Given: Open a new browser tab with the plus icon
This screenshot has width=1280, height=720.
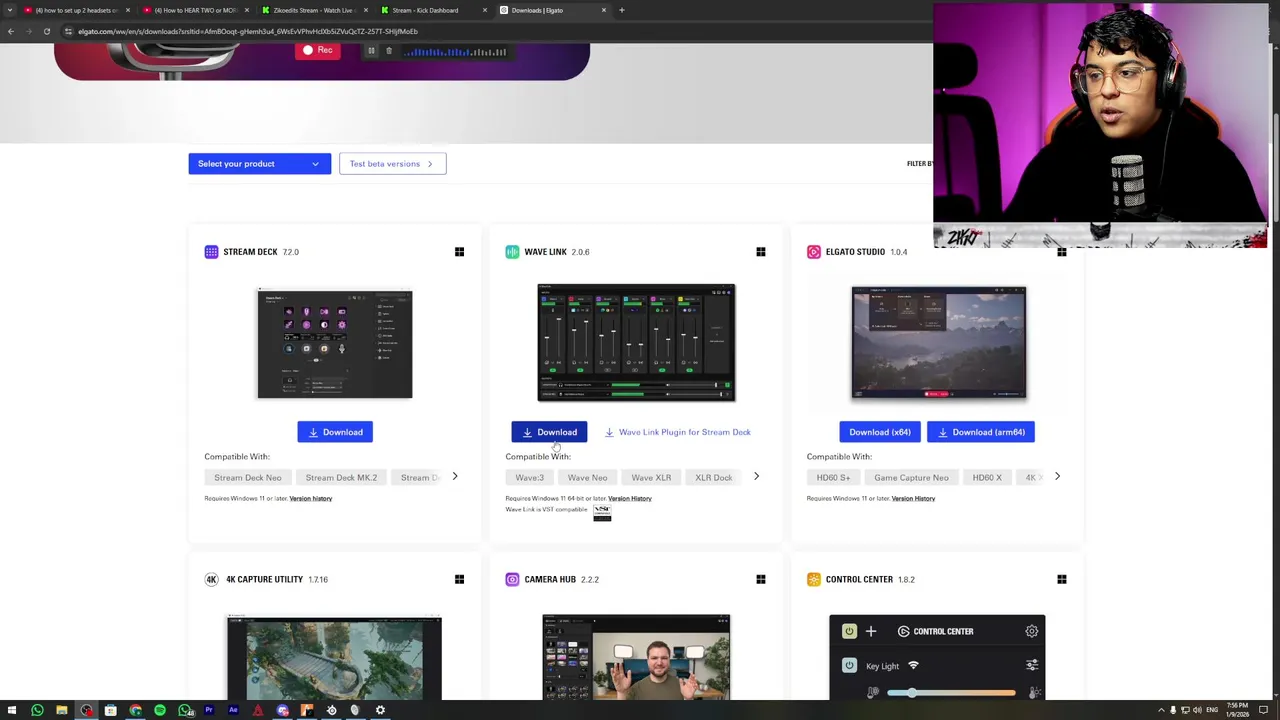Looking at the screenshot, I should click(621, 10).
